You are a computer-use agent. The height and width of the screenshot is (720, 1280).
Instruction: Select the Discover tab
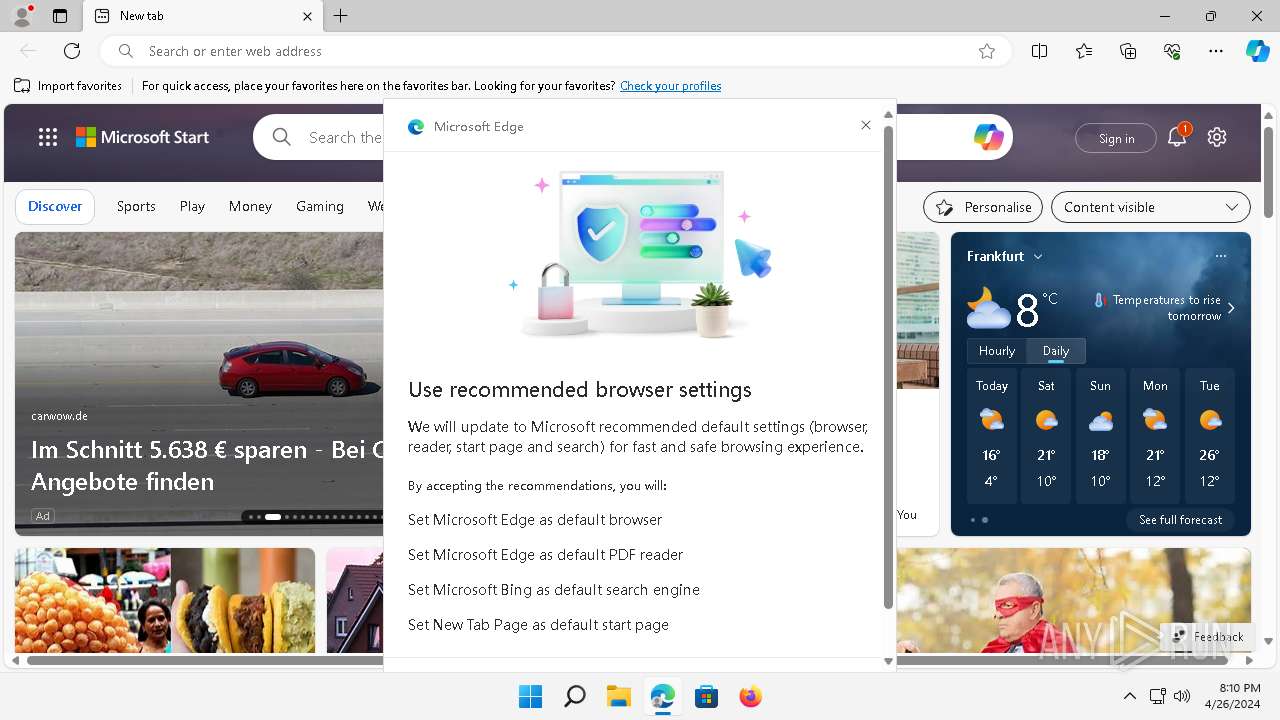click(55, 206)
